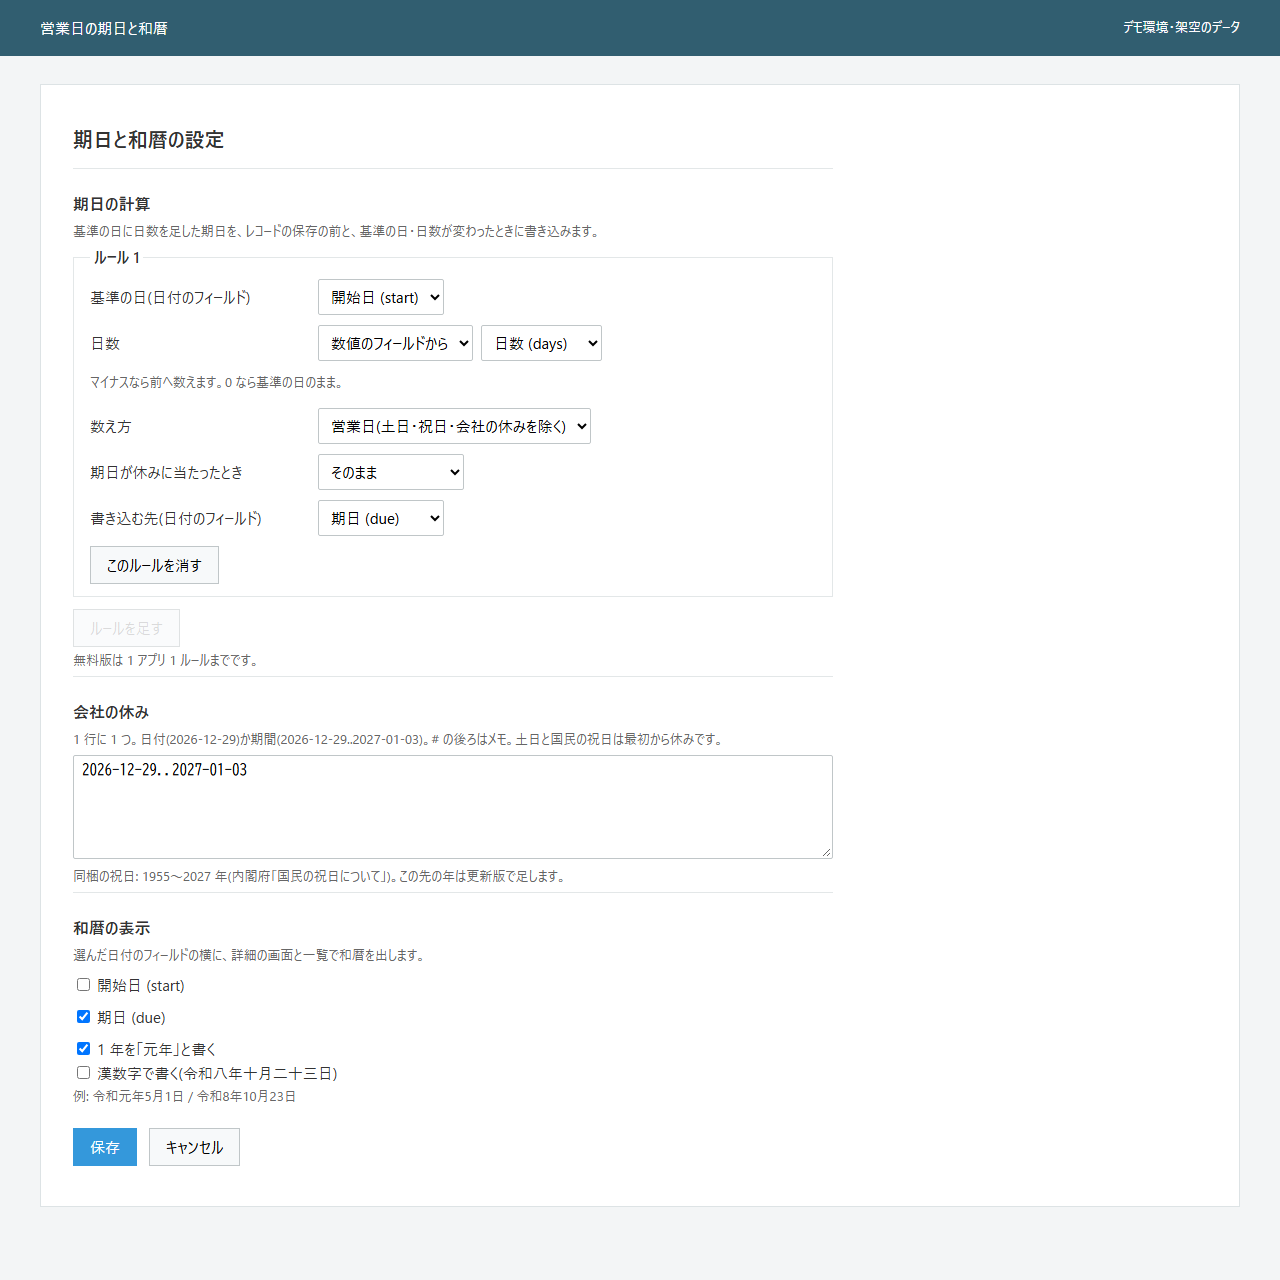Click the 無料版は 1 アプリ 1 ルールまでです note
1280x1280 pixels.
[x=167, y=660]
